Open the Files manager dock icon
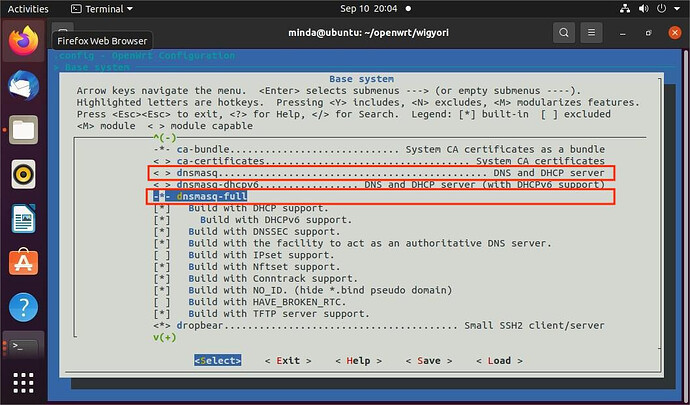The width and height of the screenshot is (690, 405). click(x=23, y=130)
